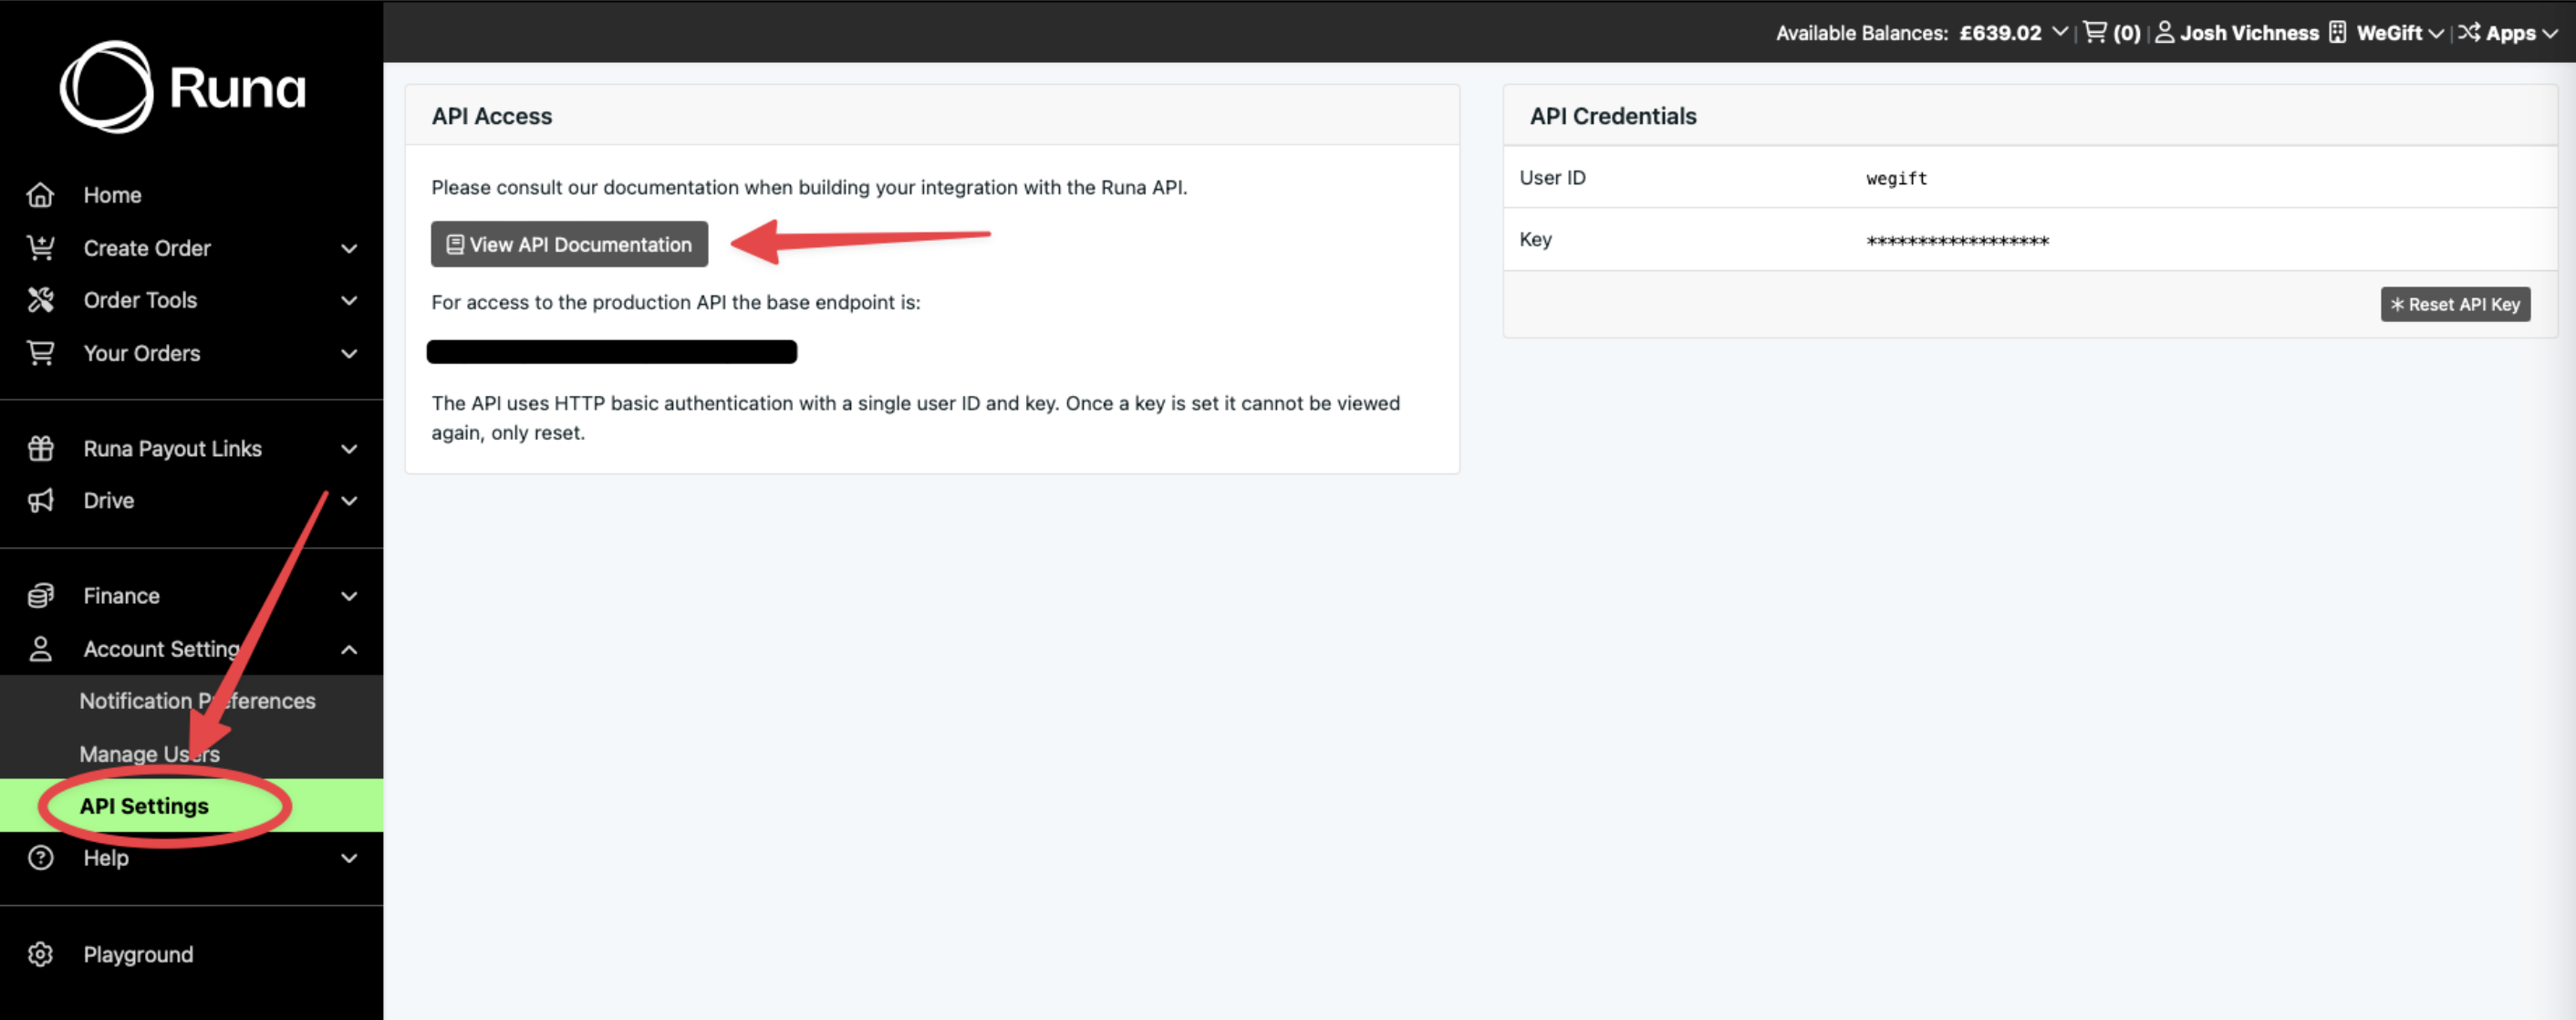Expand the Your Orders chevron
The image size is (2576, 1020).
coord(349,353)
